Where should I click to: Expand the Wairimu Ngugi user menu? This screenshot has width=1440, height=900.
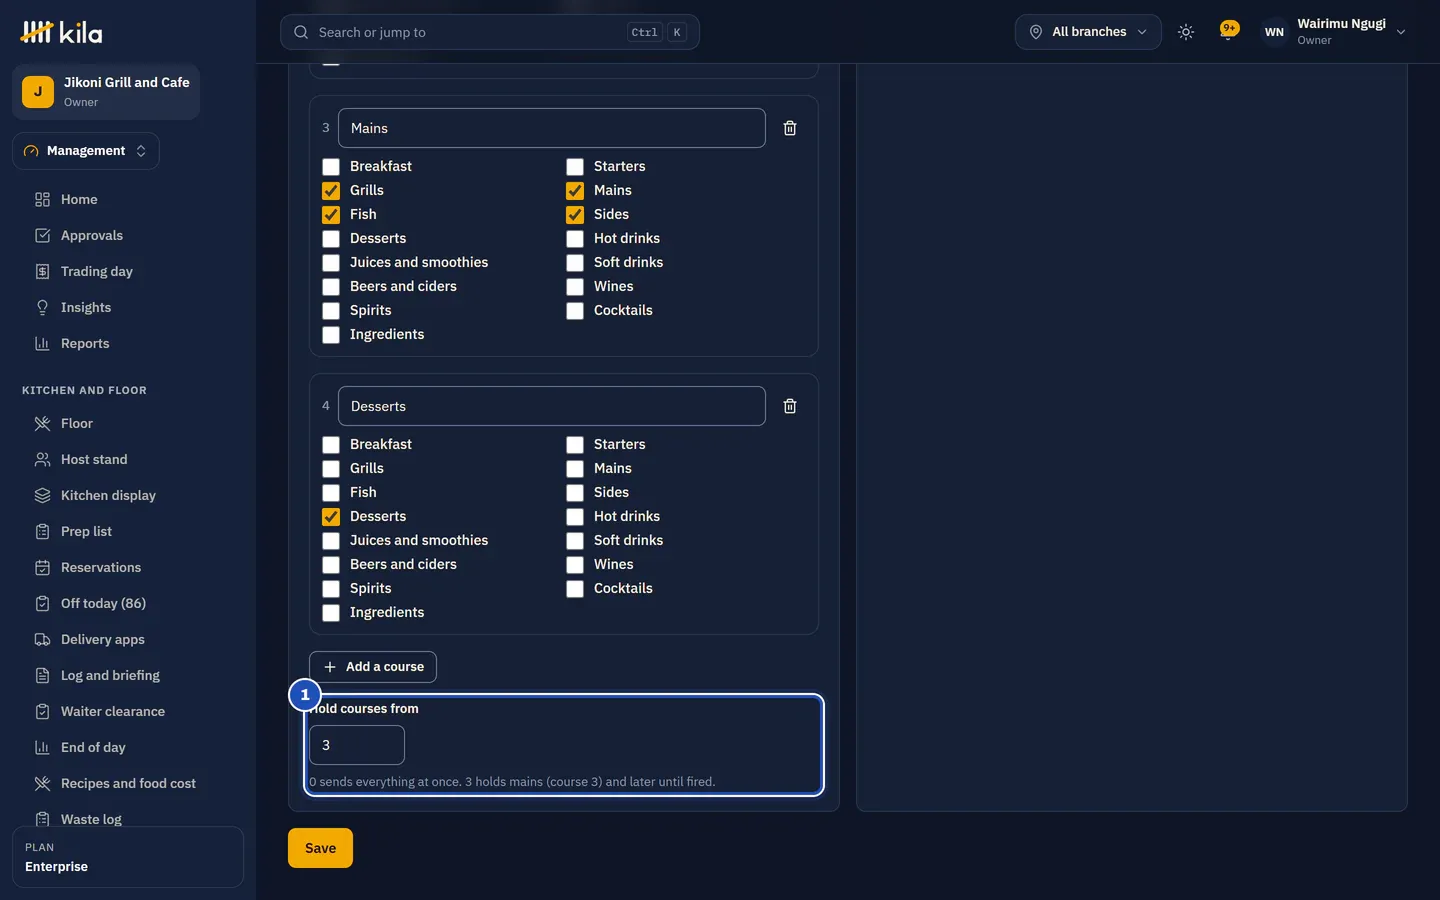point(1335,32)
